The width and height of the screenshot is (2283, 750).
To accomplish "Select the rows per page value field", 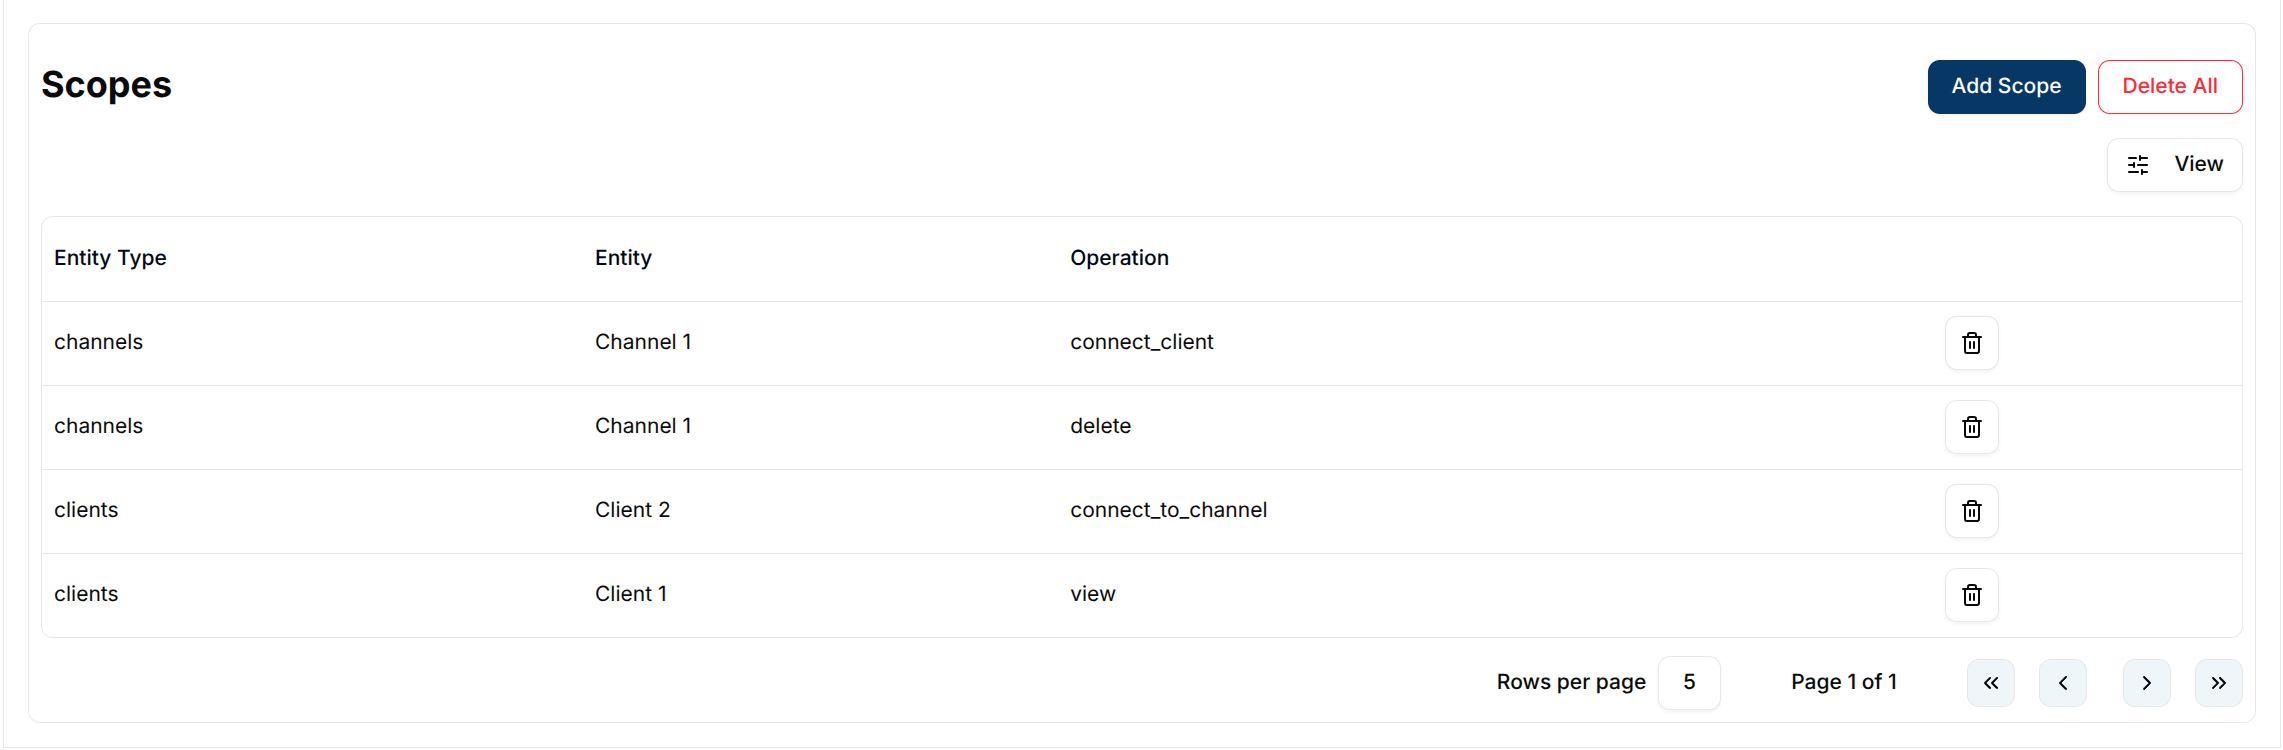I will tap(1689, 682).
